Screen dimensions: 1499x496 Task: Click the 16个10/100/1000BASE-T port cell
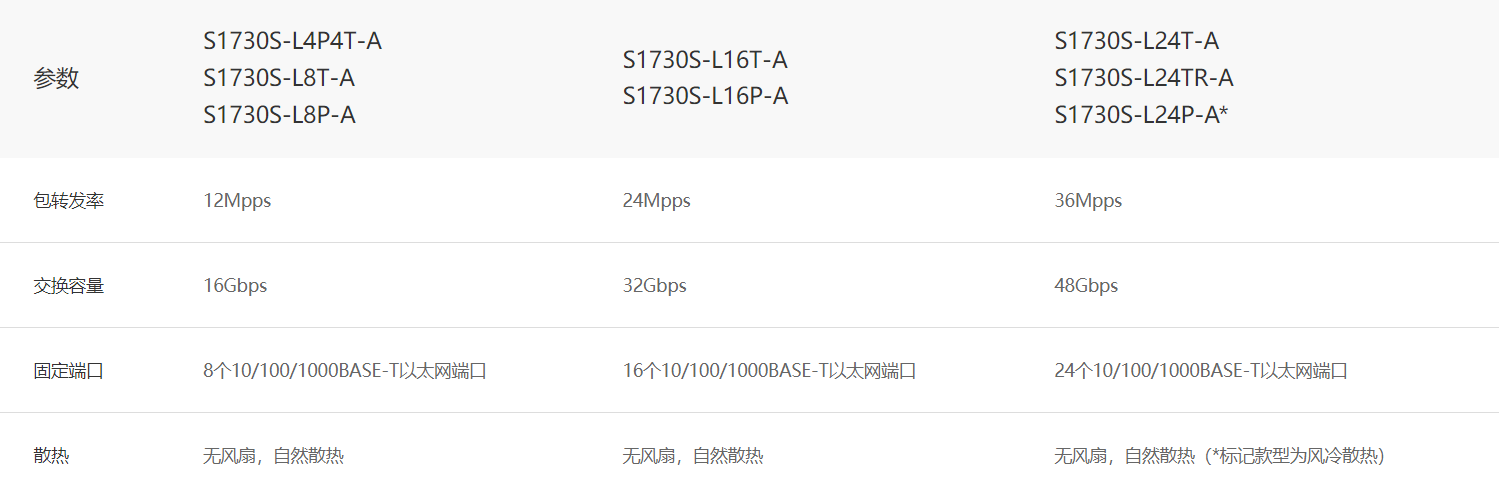click(x=769, y=371)
